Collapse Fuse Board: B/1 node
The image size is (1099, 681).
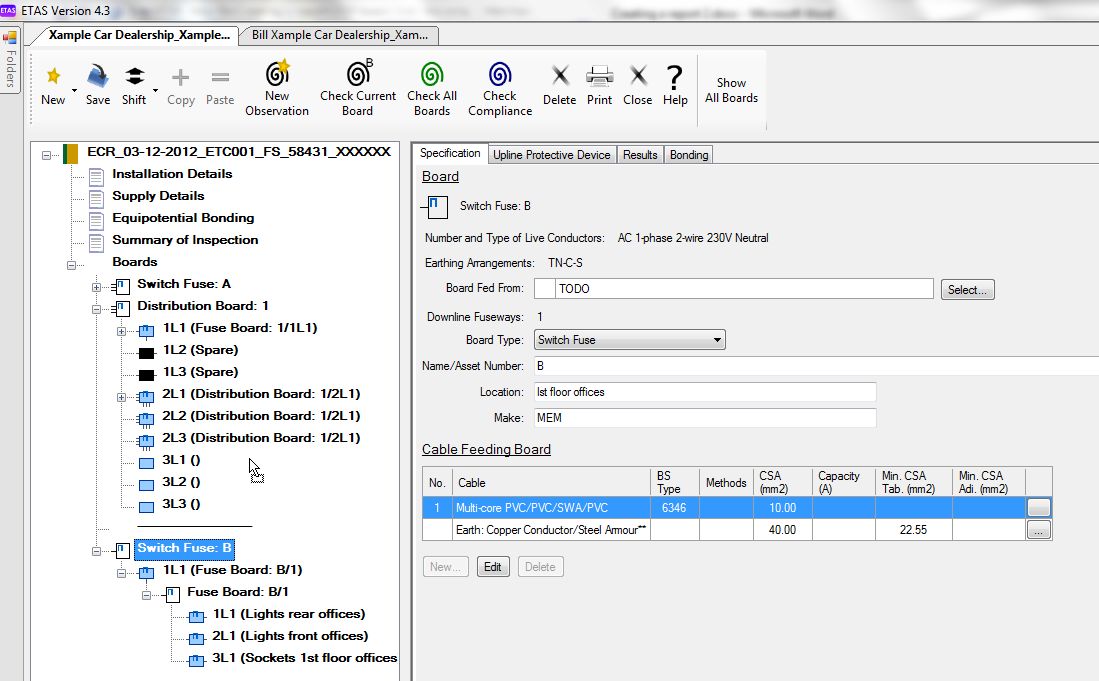[146, 596]
